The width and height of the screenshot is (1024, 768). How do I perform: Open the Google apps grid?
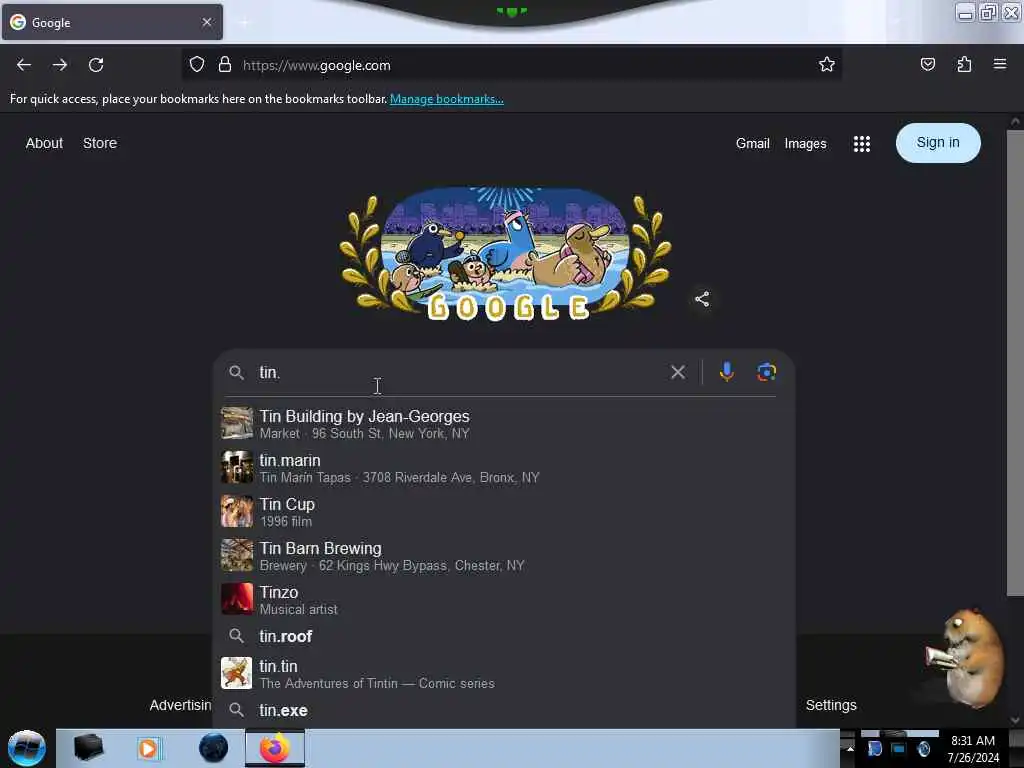(861, 144)
